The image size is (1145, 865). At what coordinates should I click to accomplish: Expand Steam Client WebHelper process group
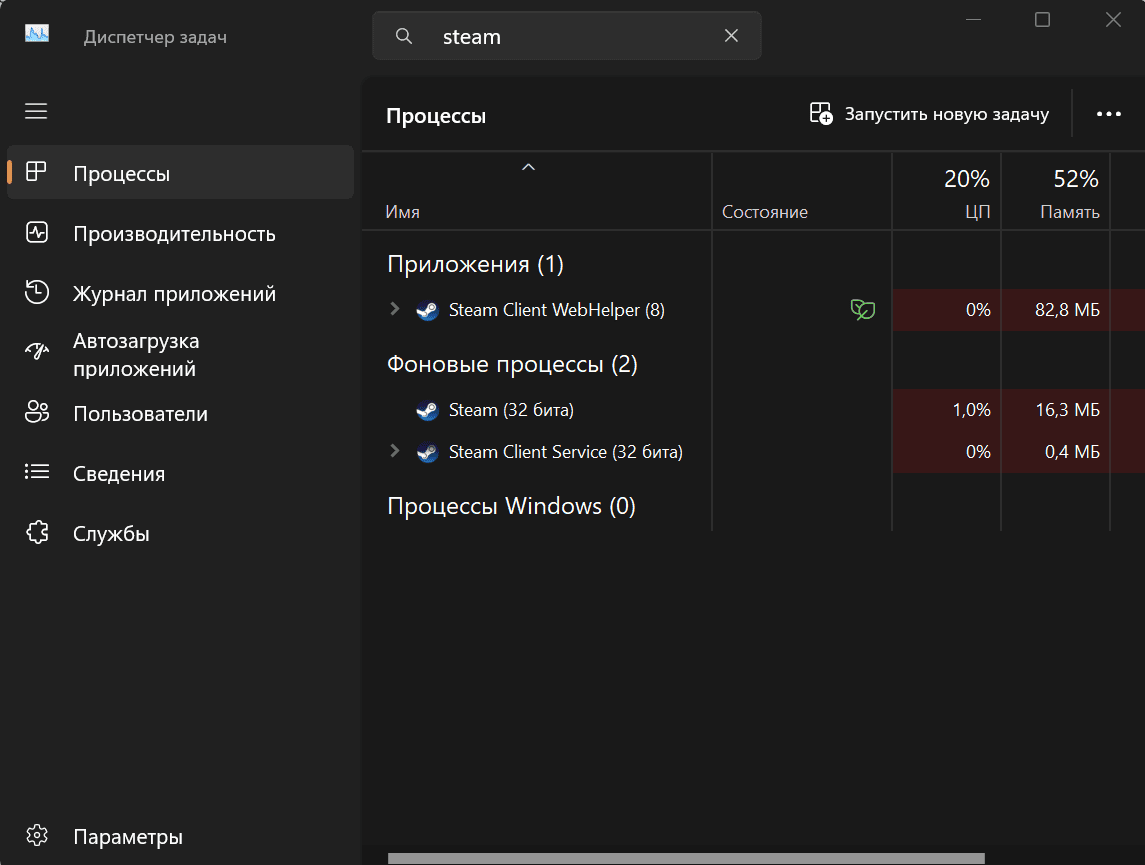point(394,309)
